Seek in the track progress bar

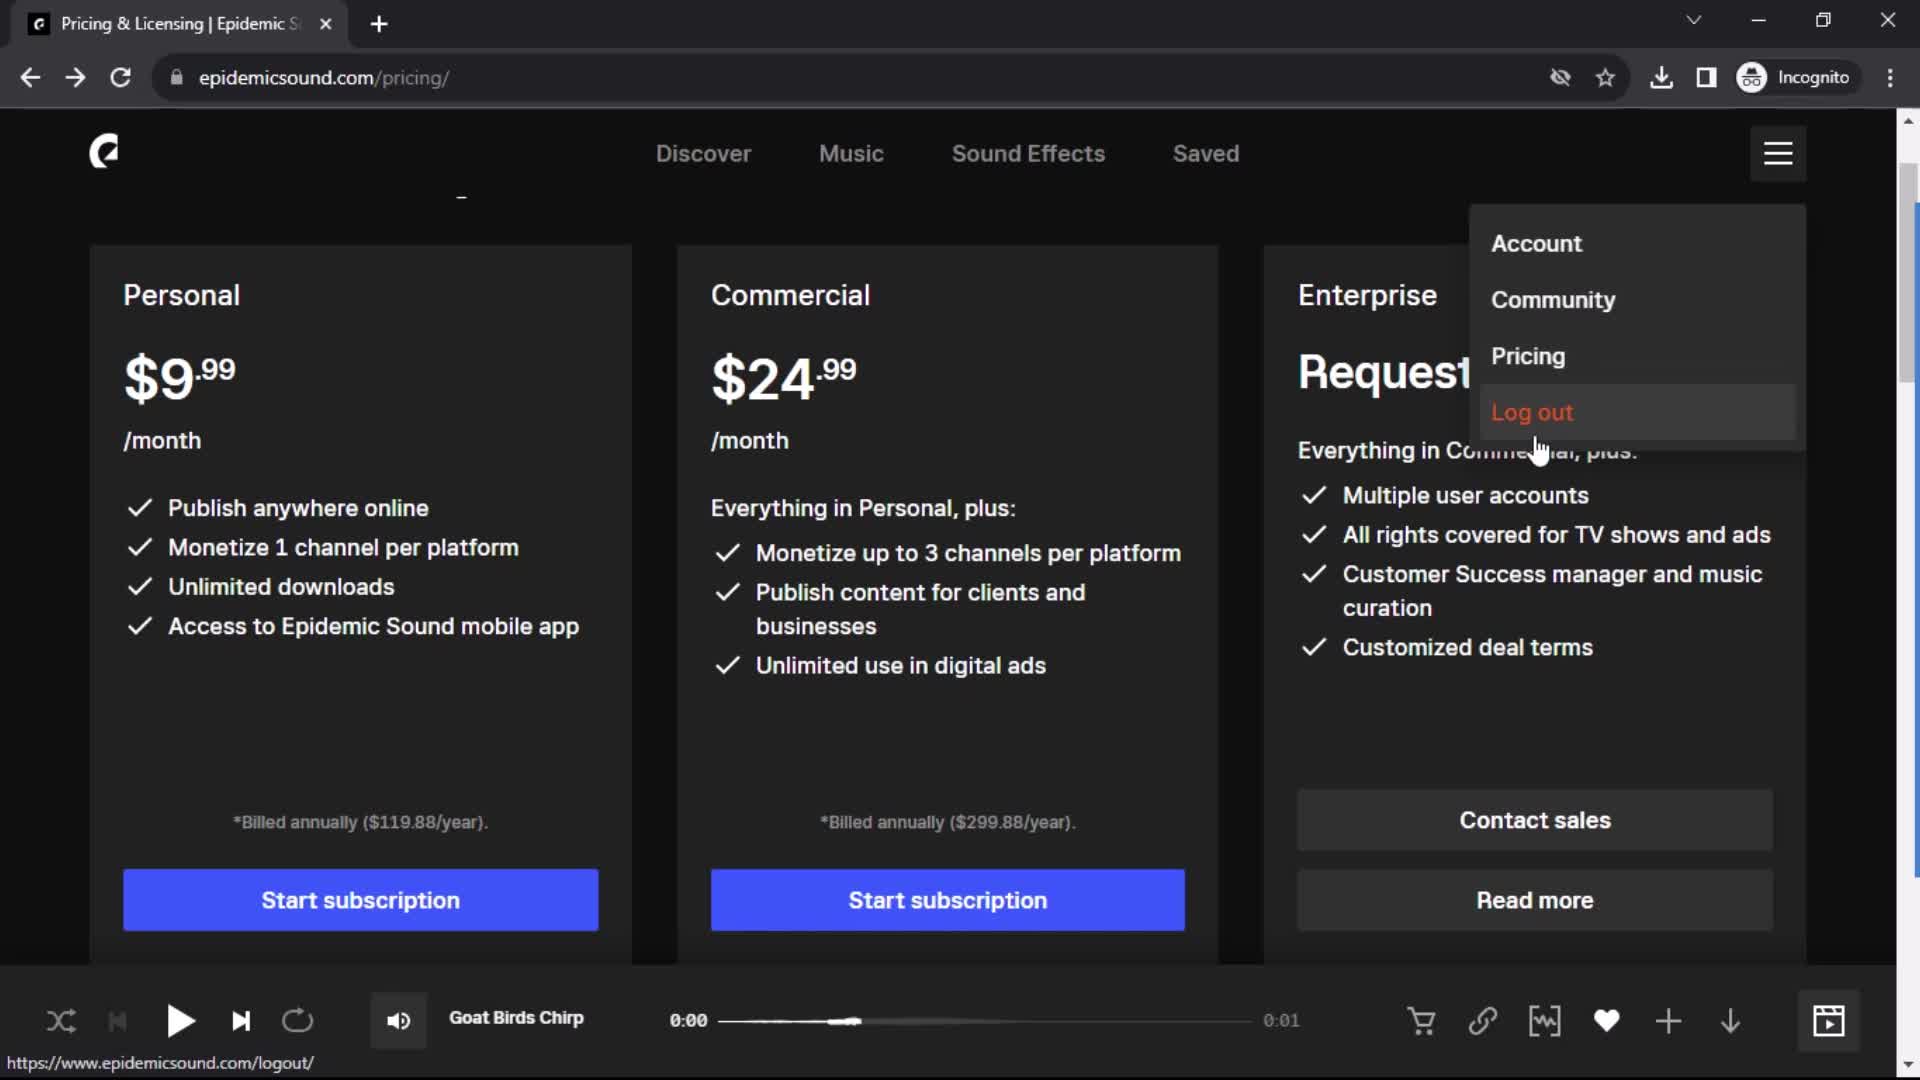tap(985, 1021)
